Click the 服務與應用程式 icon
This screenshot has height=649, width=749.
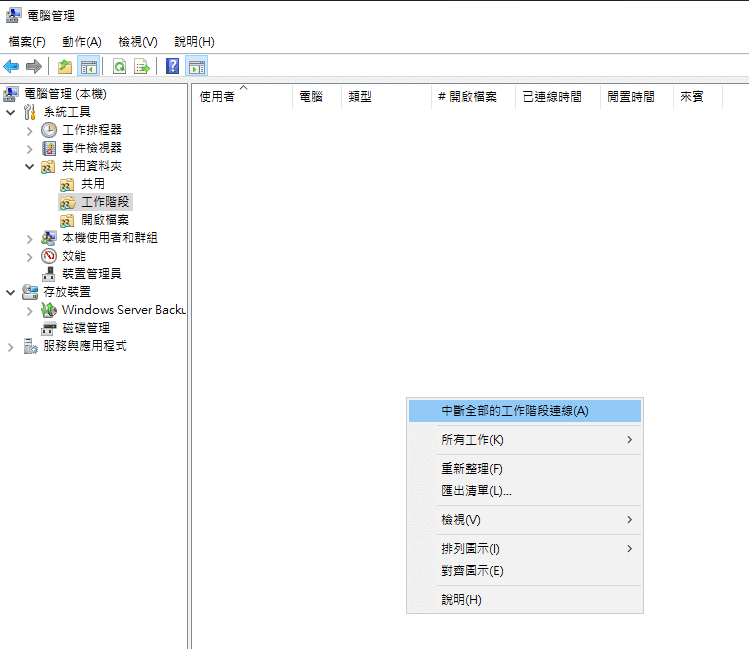[31, 346]
